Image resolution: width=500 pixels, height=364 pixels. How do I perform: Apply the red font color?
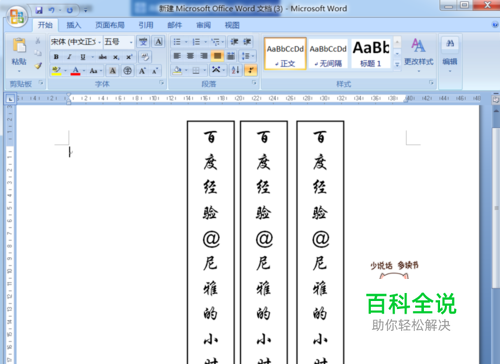tap(75, 70)
